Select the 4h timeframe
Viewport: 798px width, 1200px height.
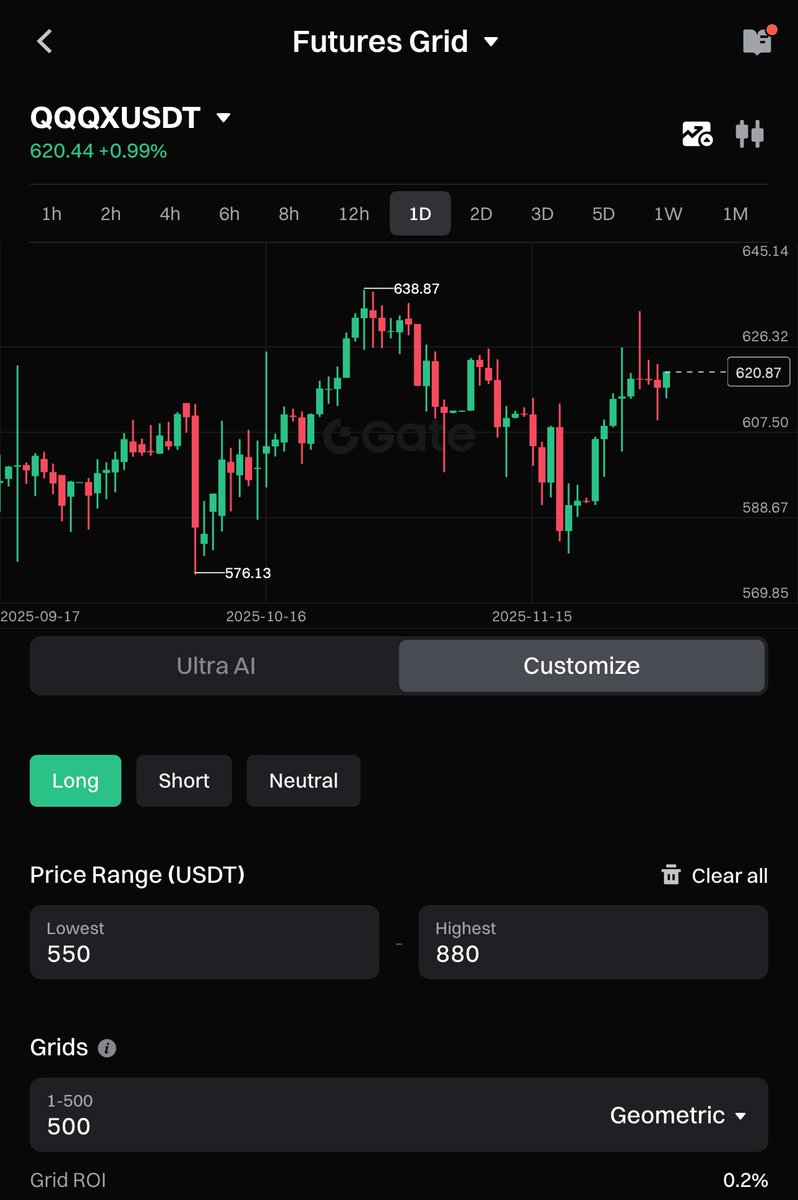[x=170, y=214]
